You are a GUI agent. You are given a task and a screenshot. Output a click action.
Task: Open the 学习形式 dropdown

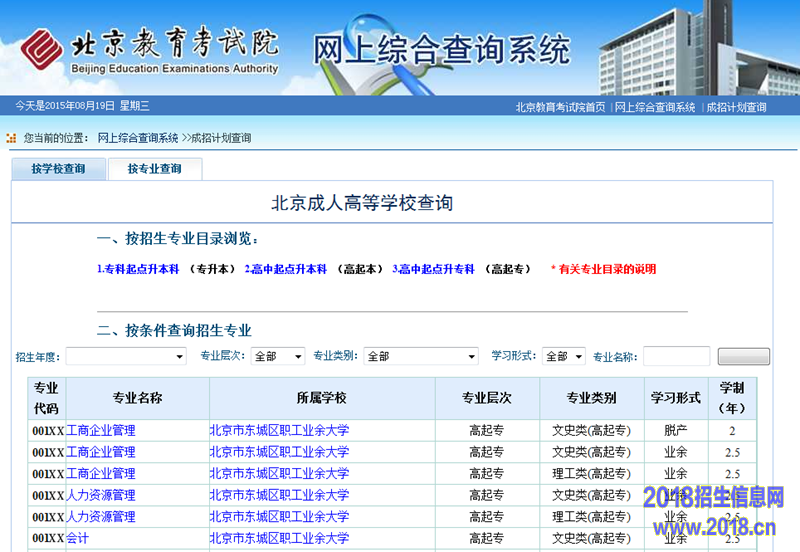(564, 356)
